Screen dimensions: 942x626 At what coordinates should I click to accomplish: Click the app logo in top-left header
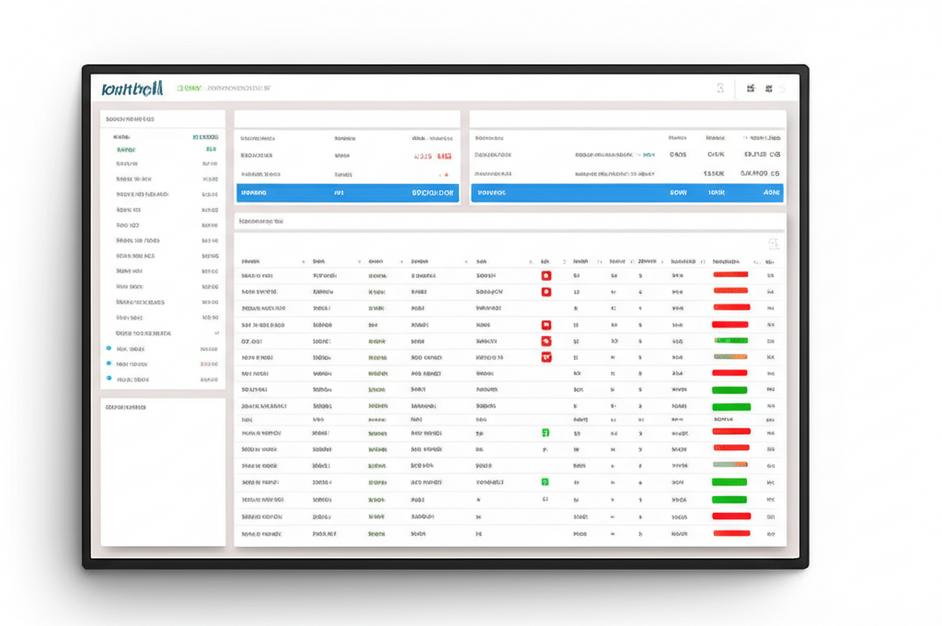tap(132, 89)
